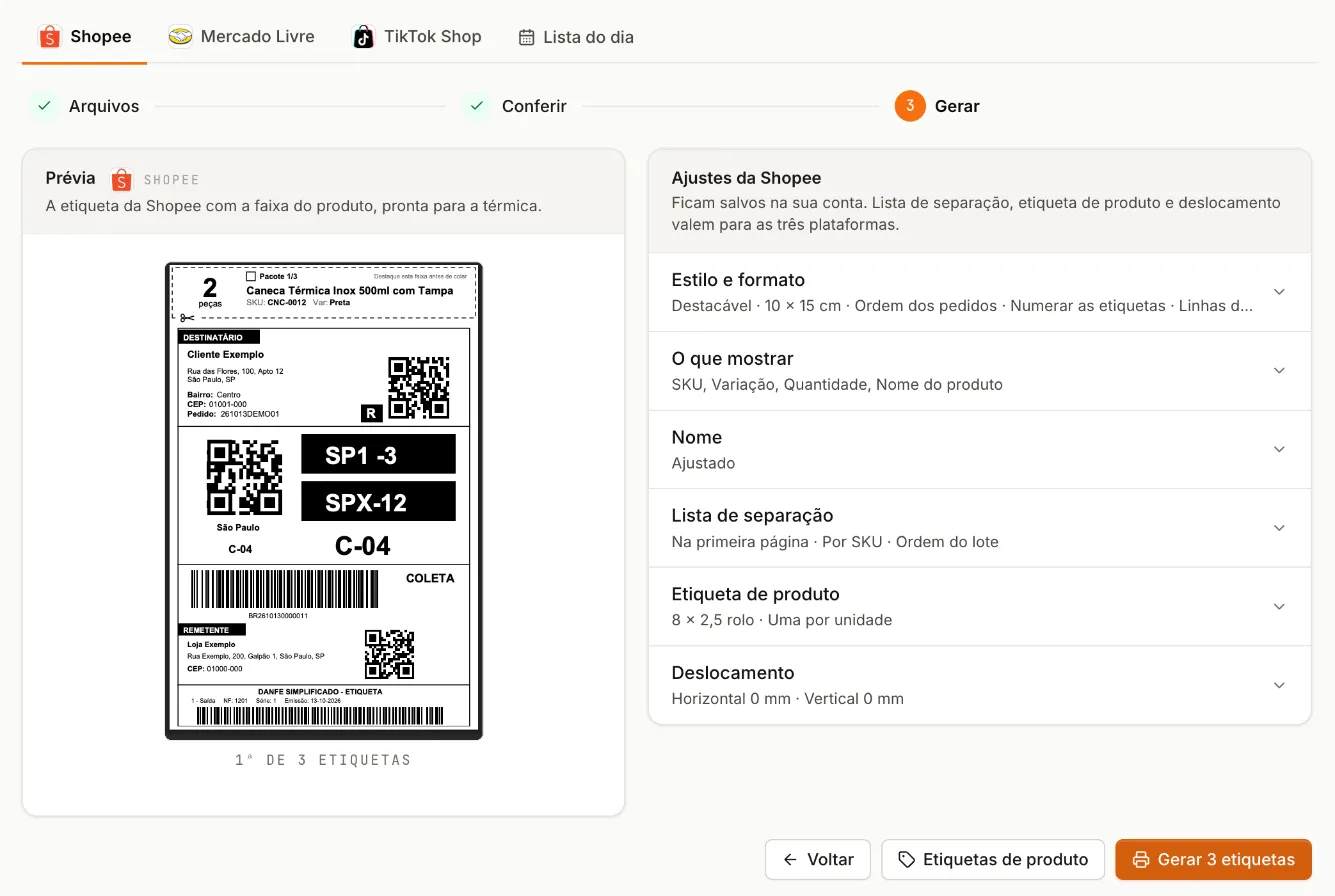1335x896 pixels.
Task: Expand the O que mostrar section
Action: pos(980,371)
